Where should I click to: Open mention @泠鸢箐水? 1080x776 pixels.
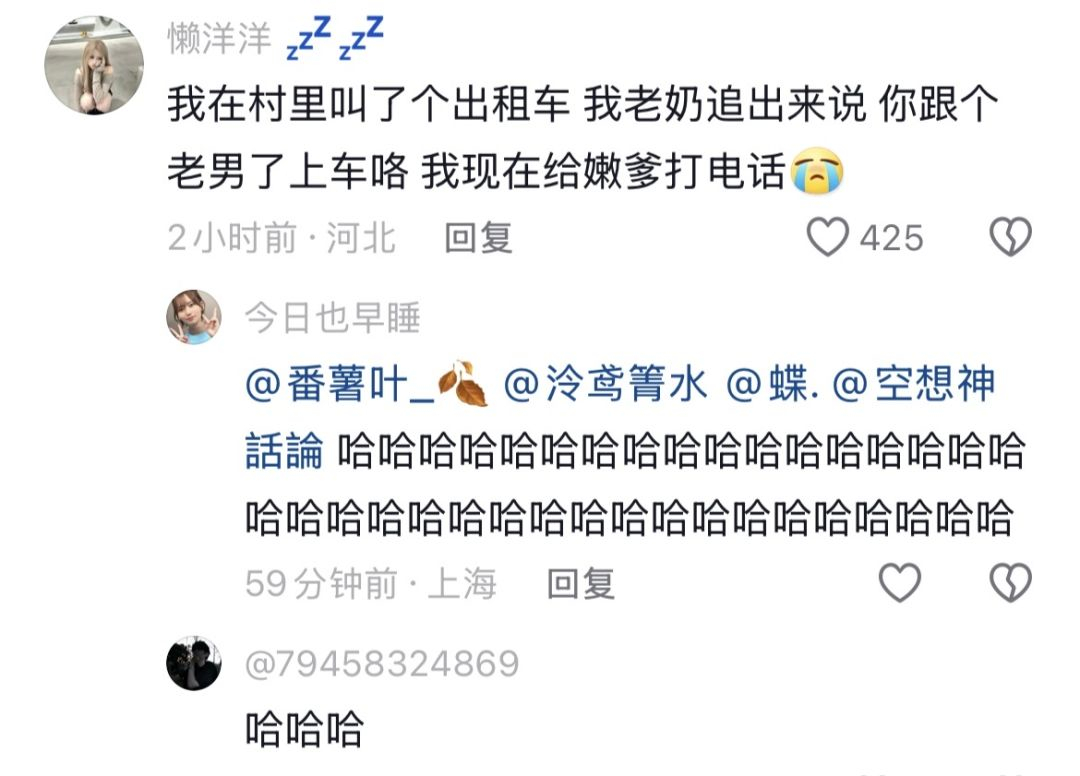(x=605, y=384)
